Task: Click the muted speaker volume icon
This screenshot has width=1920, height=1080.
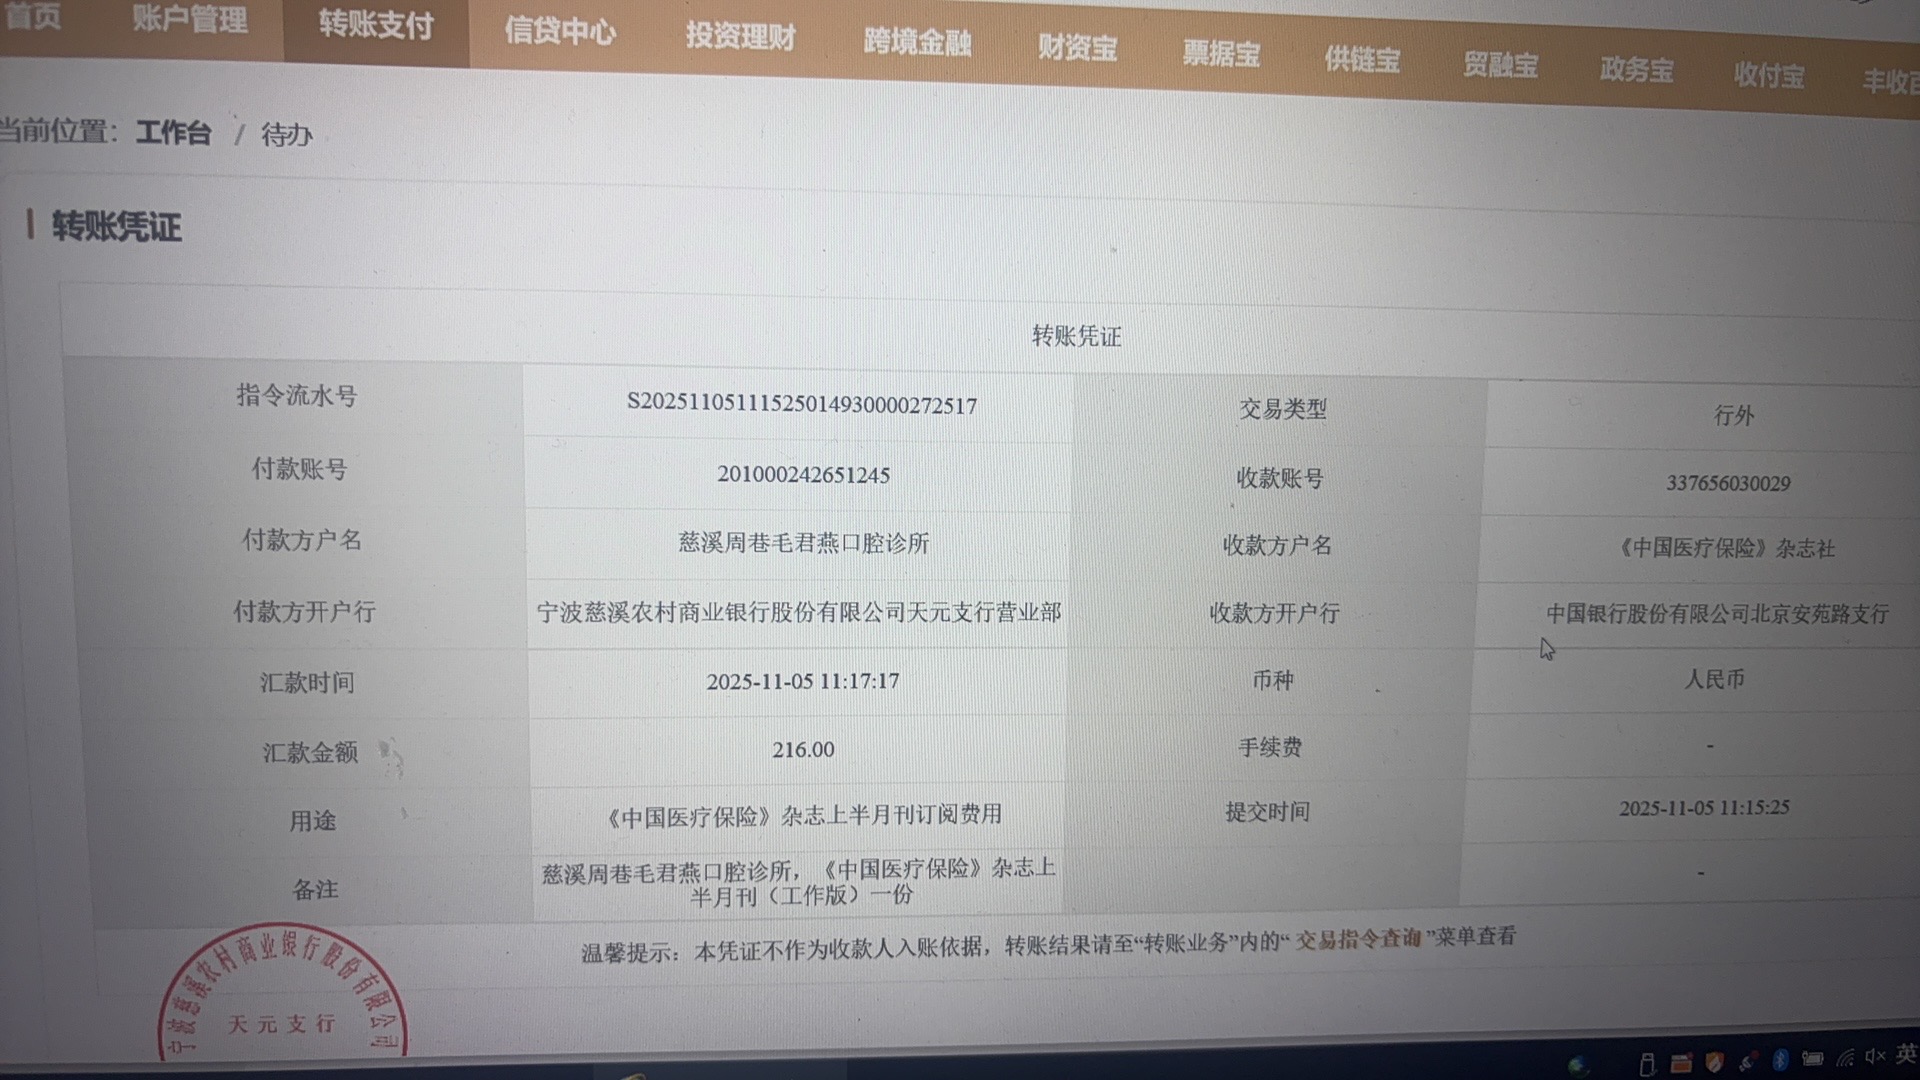Action: click(x=1875, y=1056)
